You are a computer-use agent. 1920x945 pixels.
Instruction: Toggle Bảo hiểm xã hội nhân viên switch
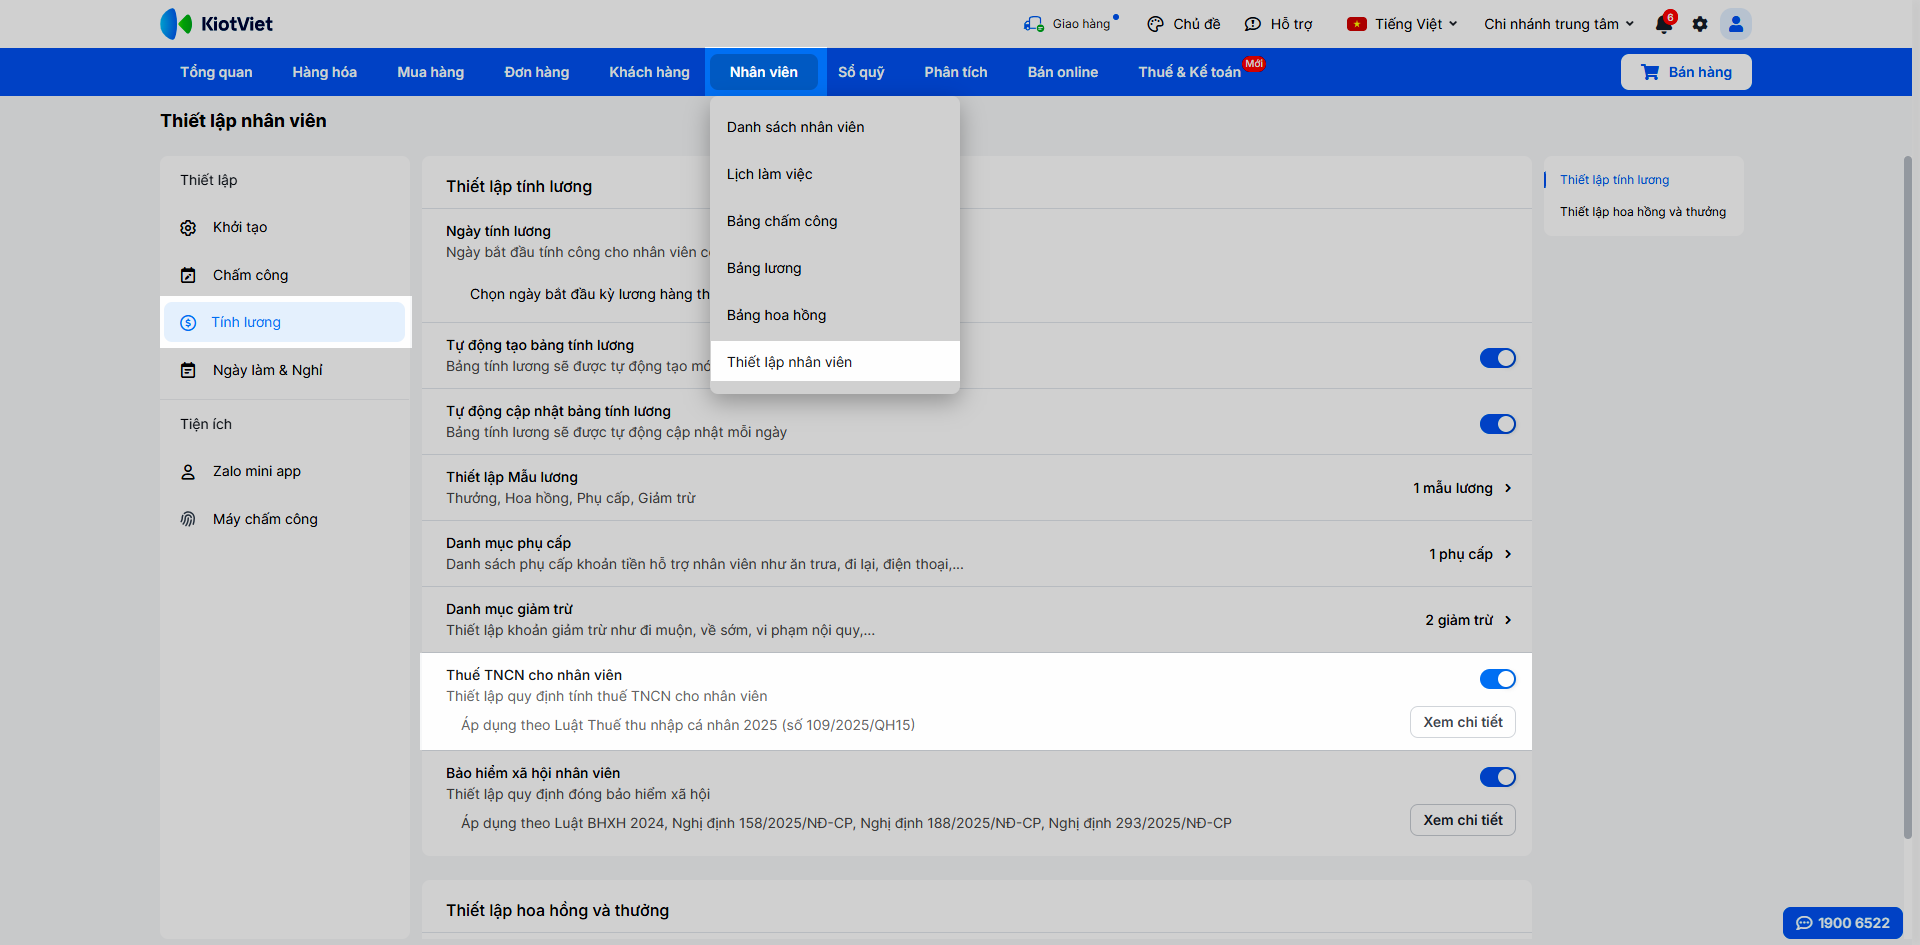(x=1498, y=777)
